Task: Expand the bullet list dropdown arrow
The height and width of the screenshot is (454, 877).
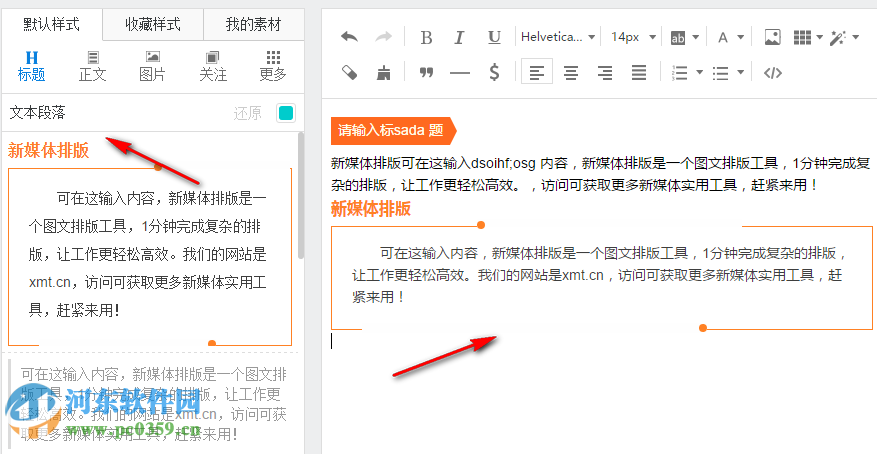Action: 741,72
